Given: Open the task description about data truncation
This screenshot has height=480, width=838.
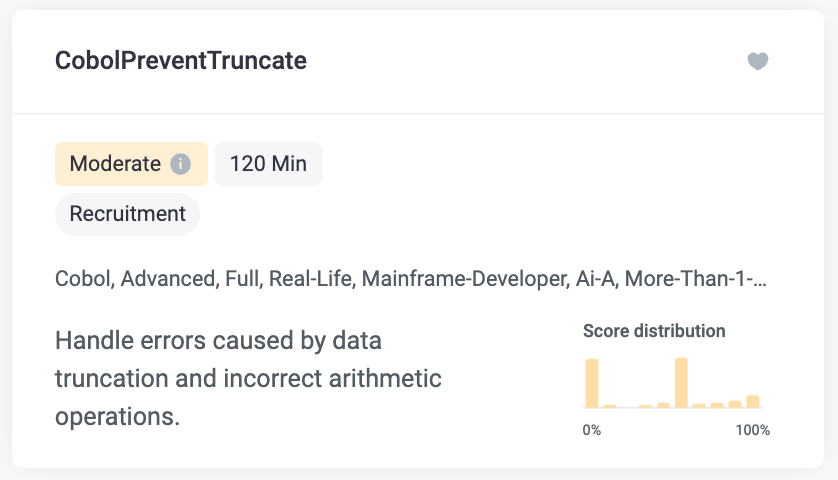Looking at the screenshot, I should [x=248, y=378].
